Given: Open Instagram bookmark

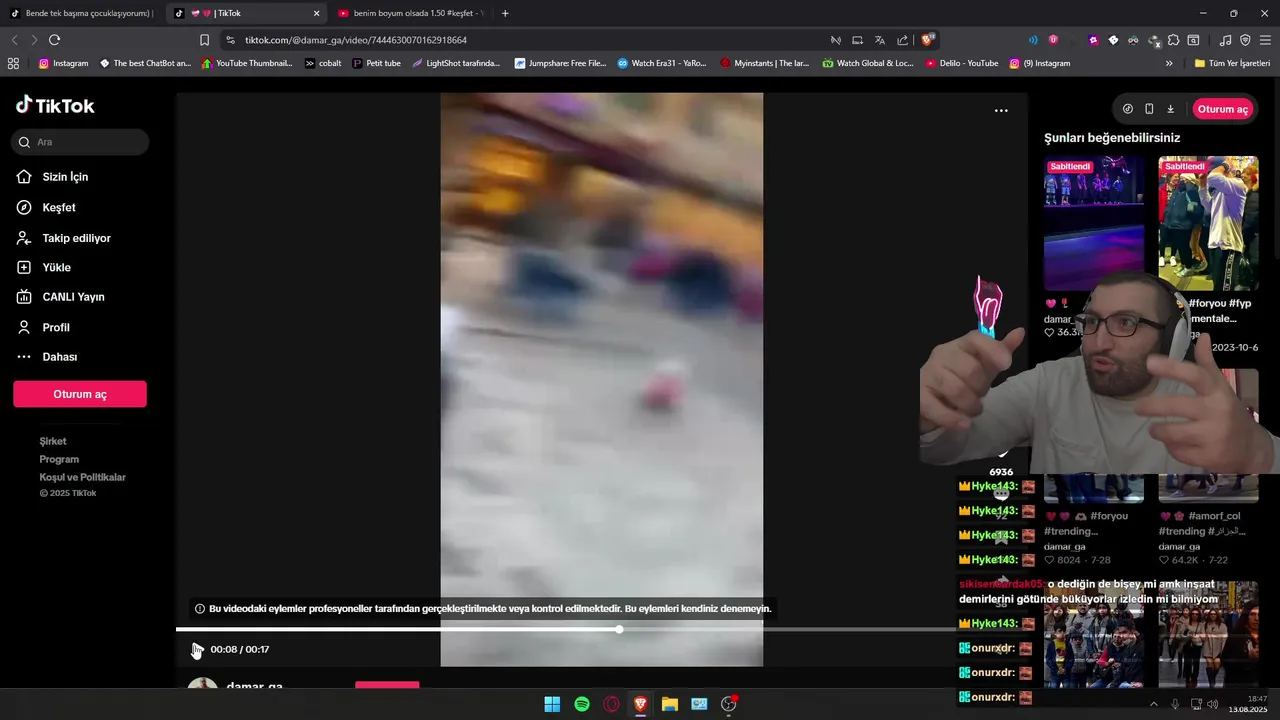Looking at the screenshot, I should tap(63, 63).
